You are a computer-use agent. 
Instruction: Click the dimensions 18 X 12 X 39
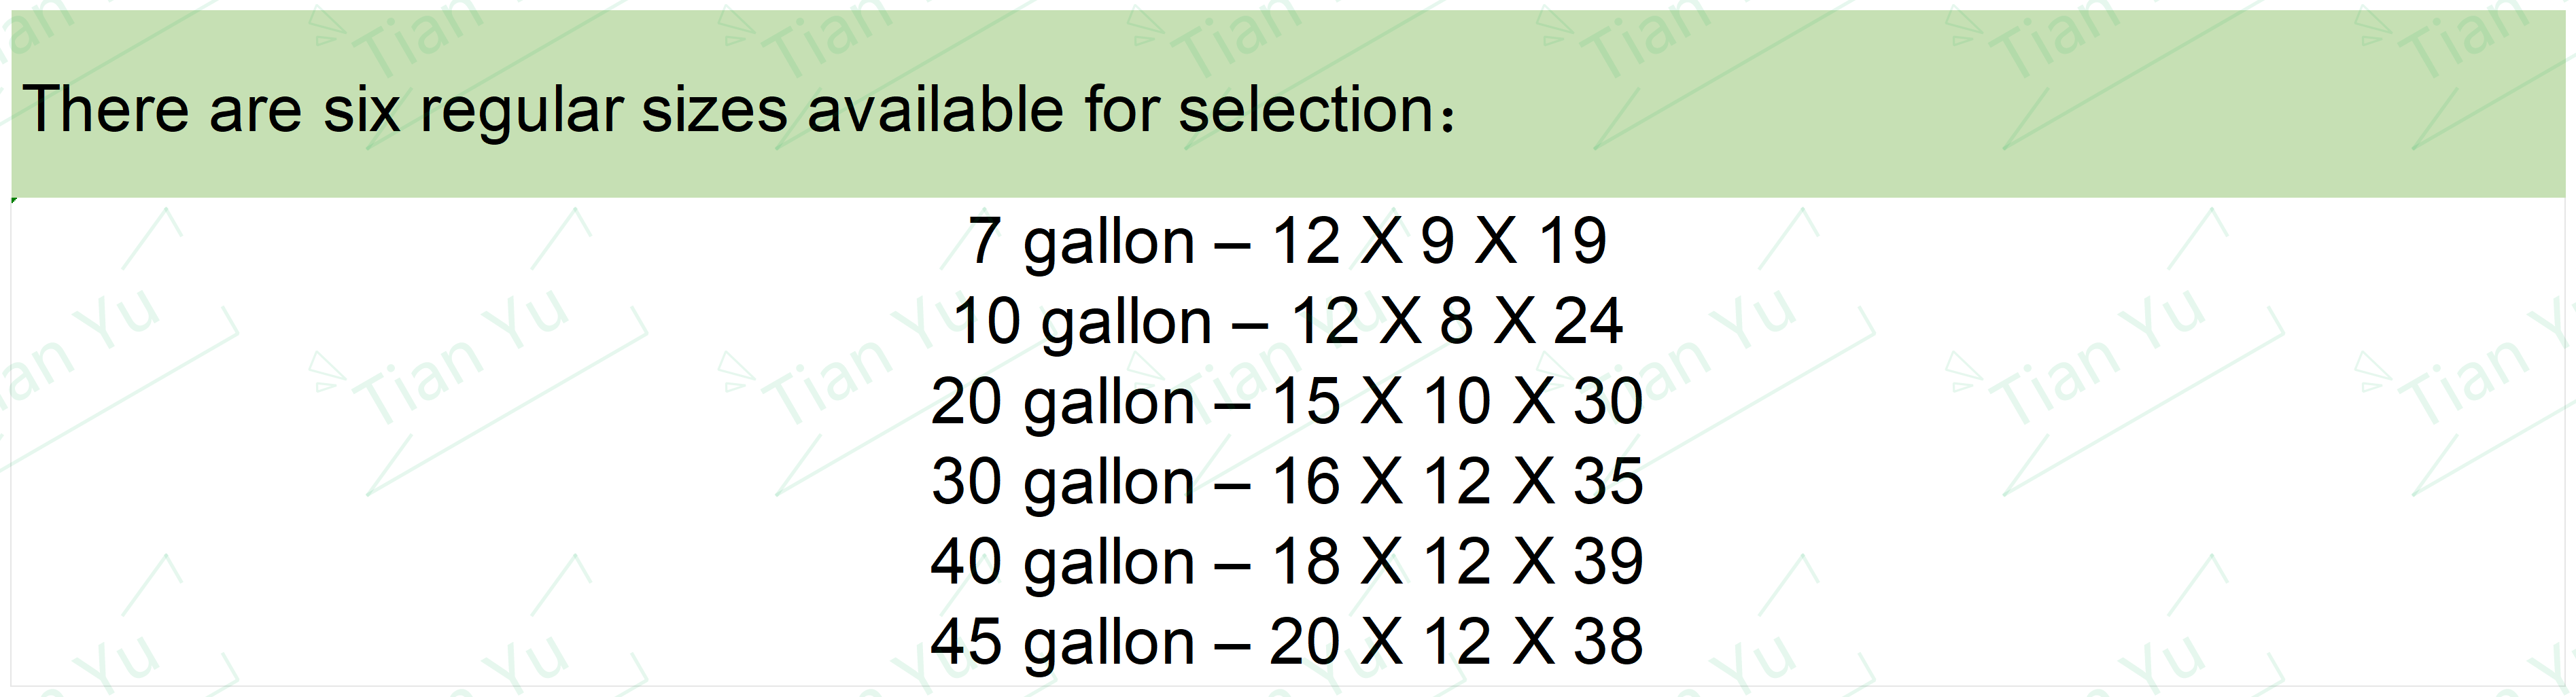tap(1457, 561)
